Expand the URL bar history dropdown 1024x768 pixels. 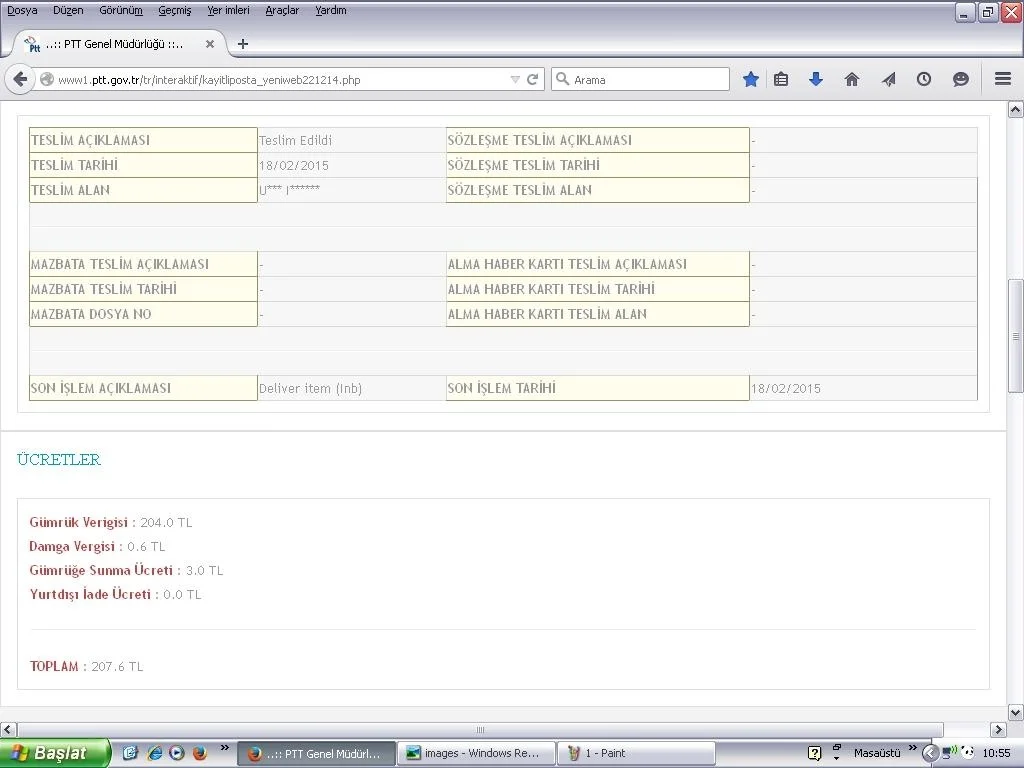pyautogui.click(x=515, y=80)
